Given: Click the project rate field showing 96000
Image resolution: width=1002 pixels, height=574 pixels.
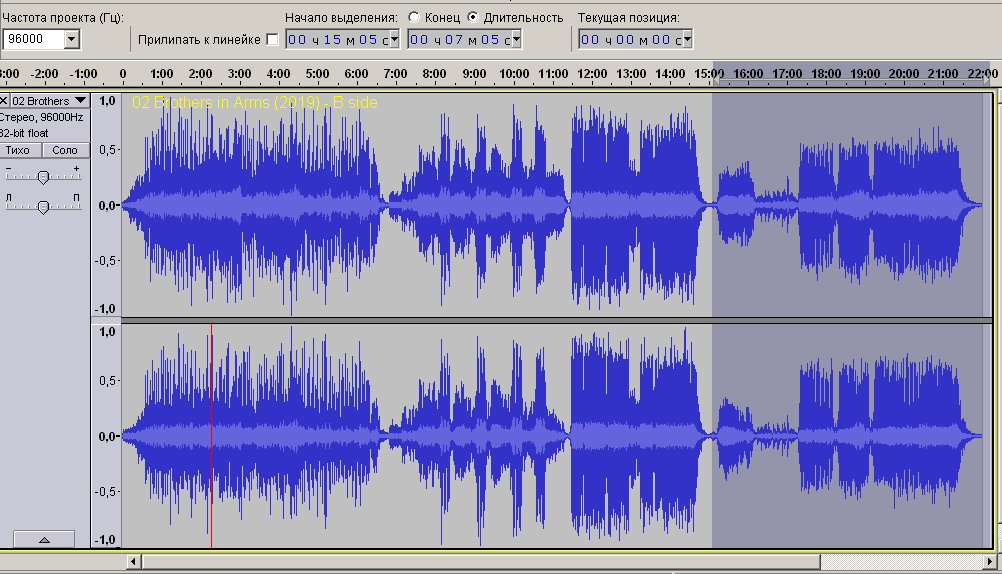Looking at the screenshot, I should [32, 39].
